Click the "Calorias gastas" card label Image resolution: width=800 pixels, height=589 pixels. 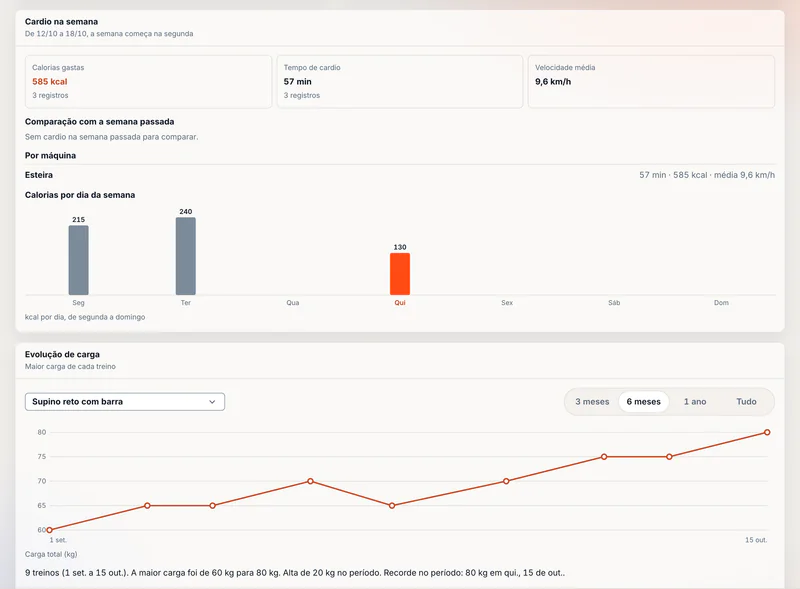pos(58,67)
